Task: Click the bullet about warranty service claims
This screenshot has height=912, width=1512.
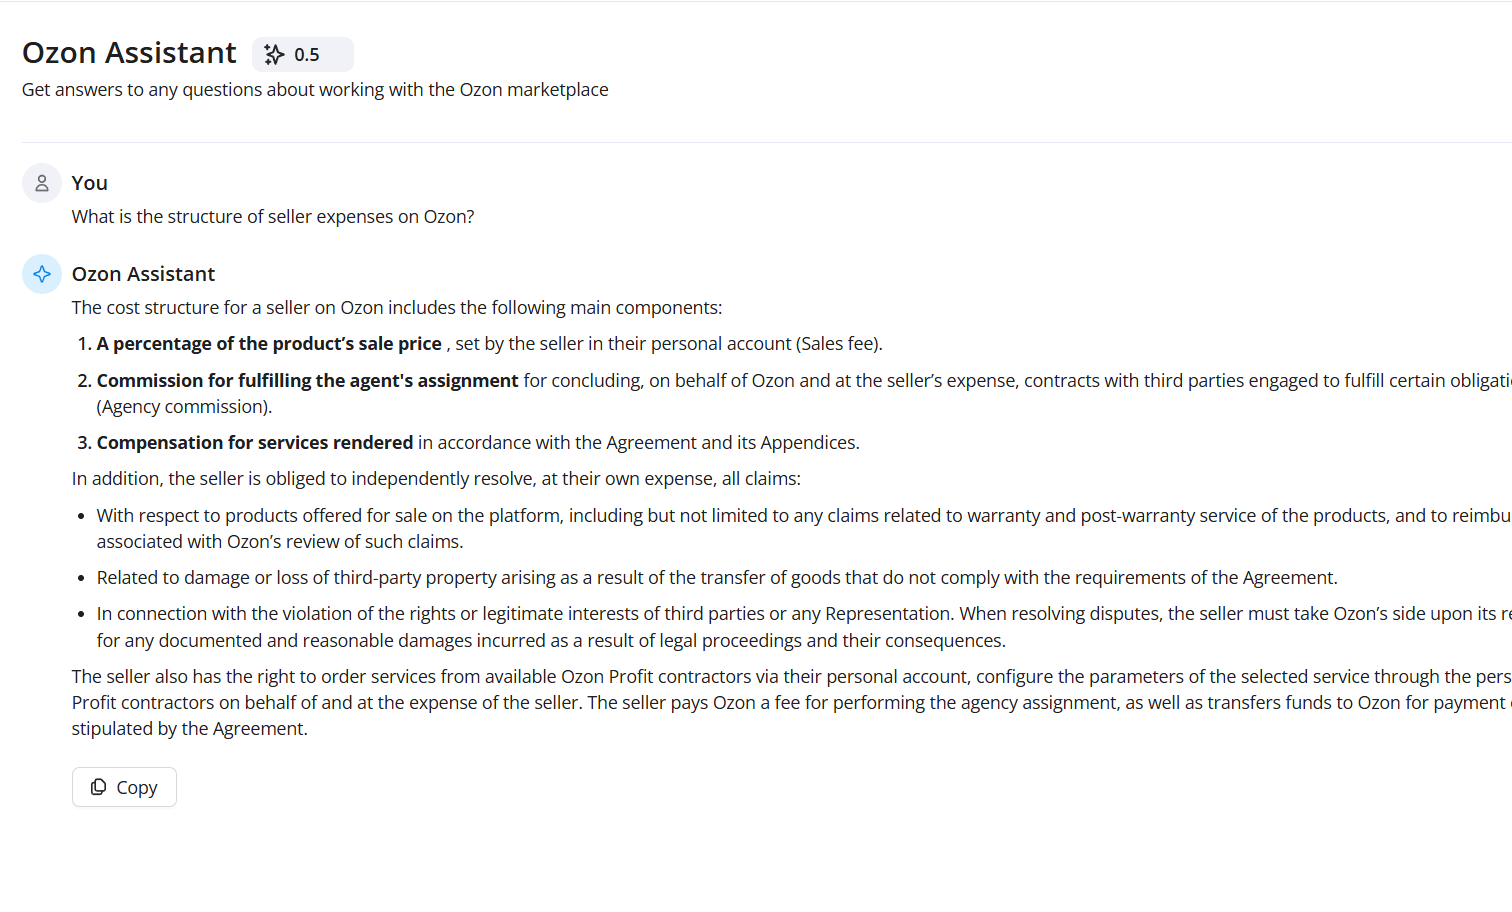Action: tap(700, 515)
